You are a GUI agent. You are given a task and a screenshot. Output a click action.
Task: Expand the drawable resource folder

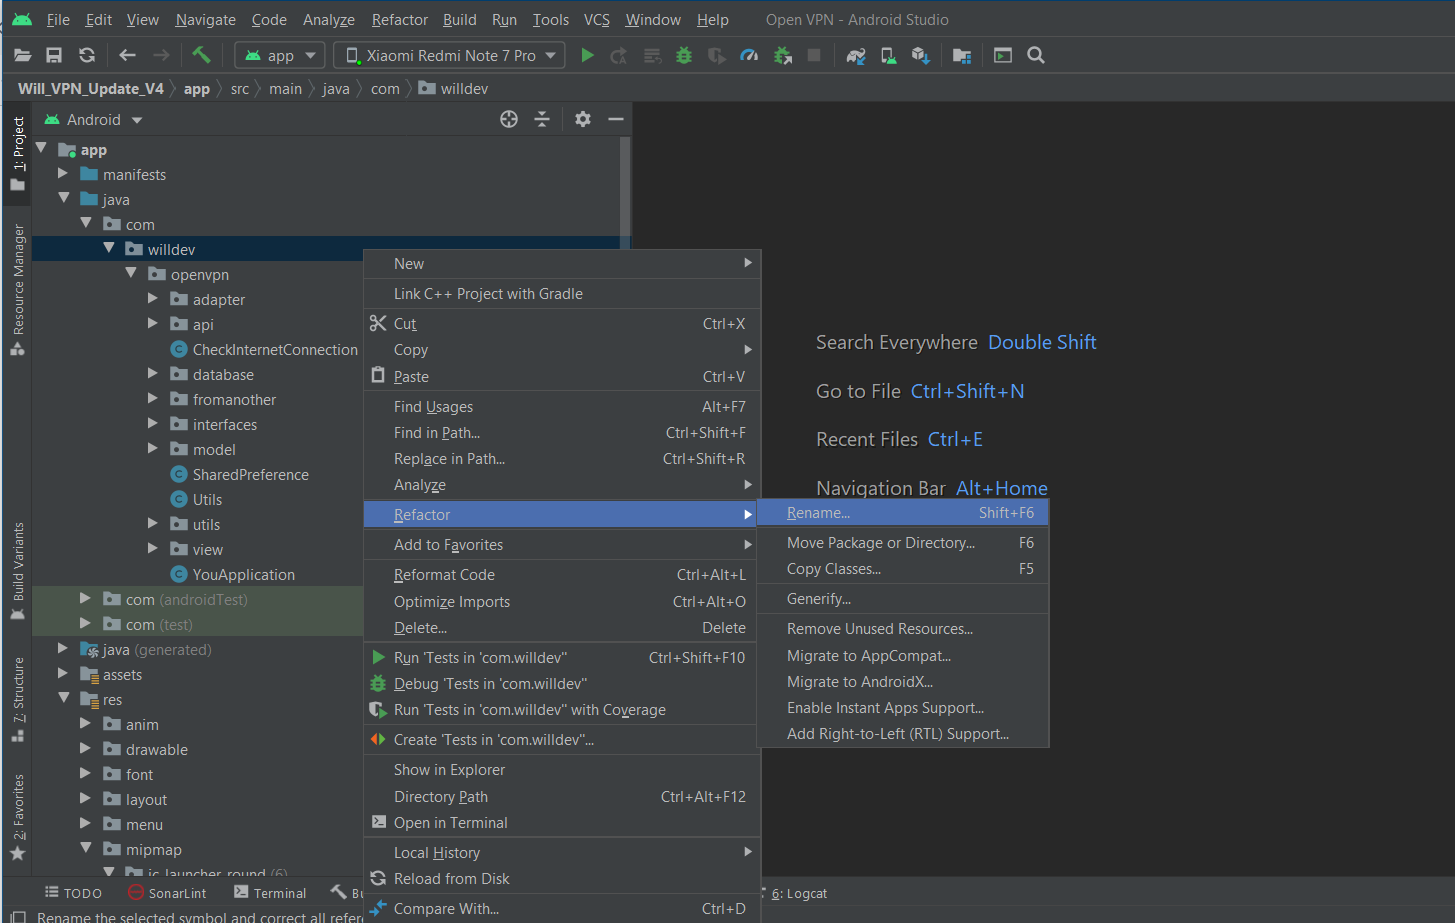pos(86,748)
